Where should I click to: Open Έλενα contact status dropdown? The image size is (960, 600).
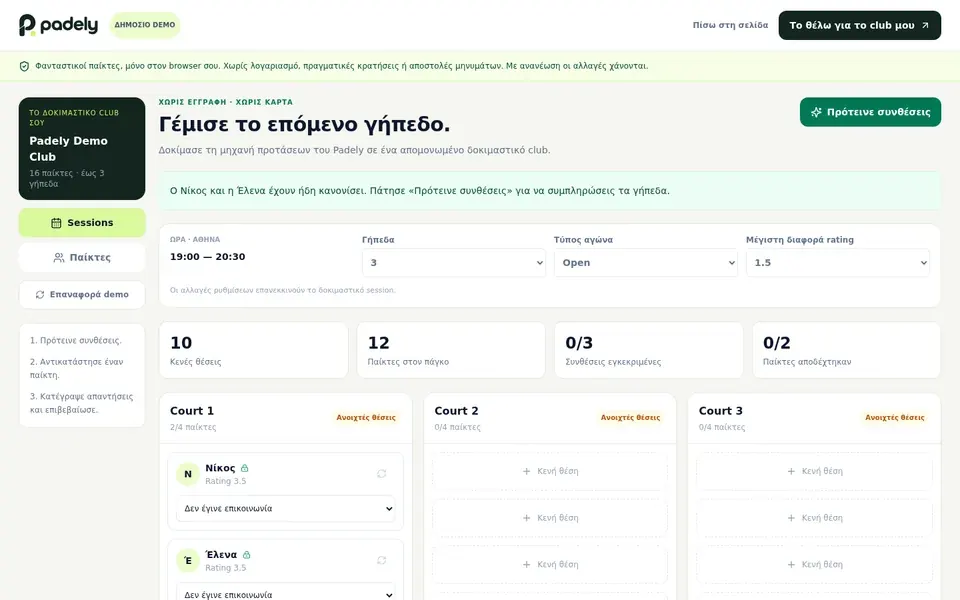point(286,593)
